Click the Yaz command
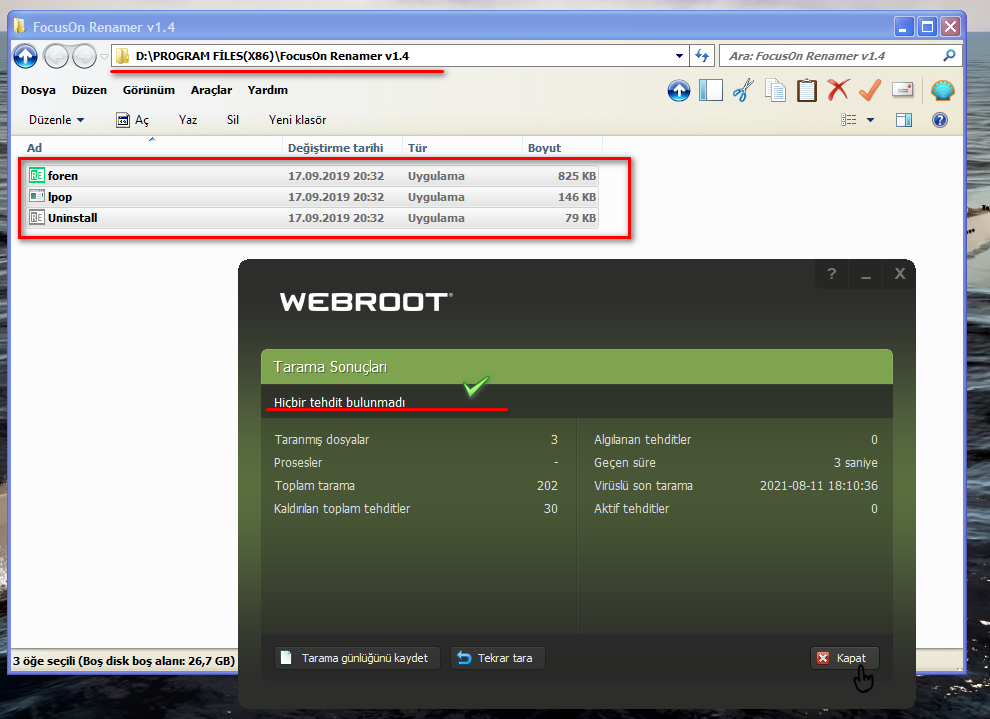This screenshot has width=990, height=719. click(188, 120)
